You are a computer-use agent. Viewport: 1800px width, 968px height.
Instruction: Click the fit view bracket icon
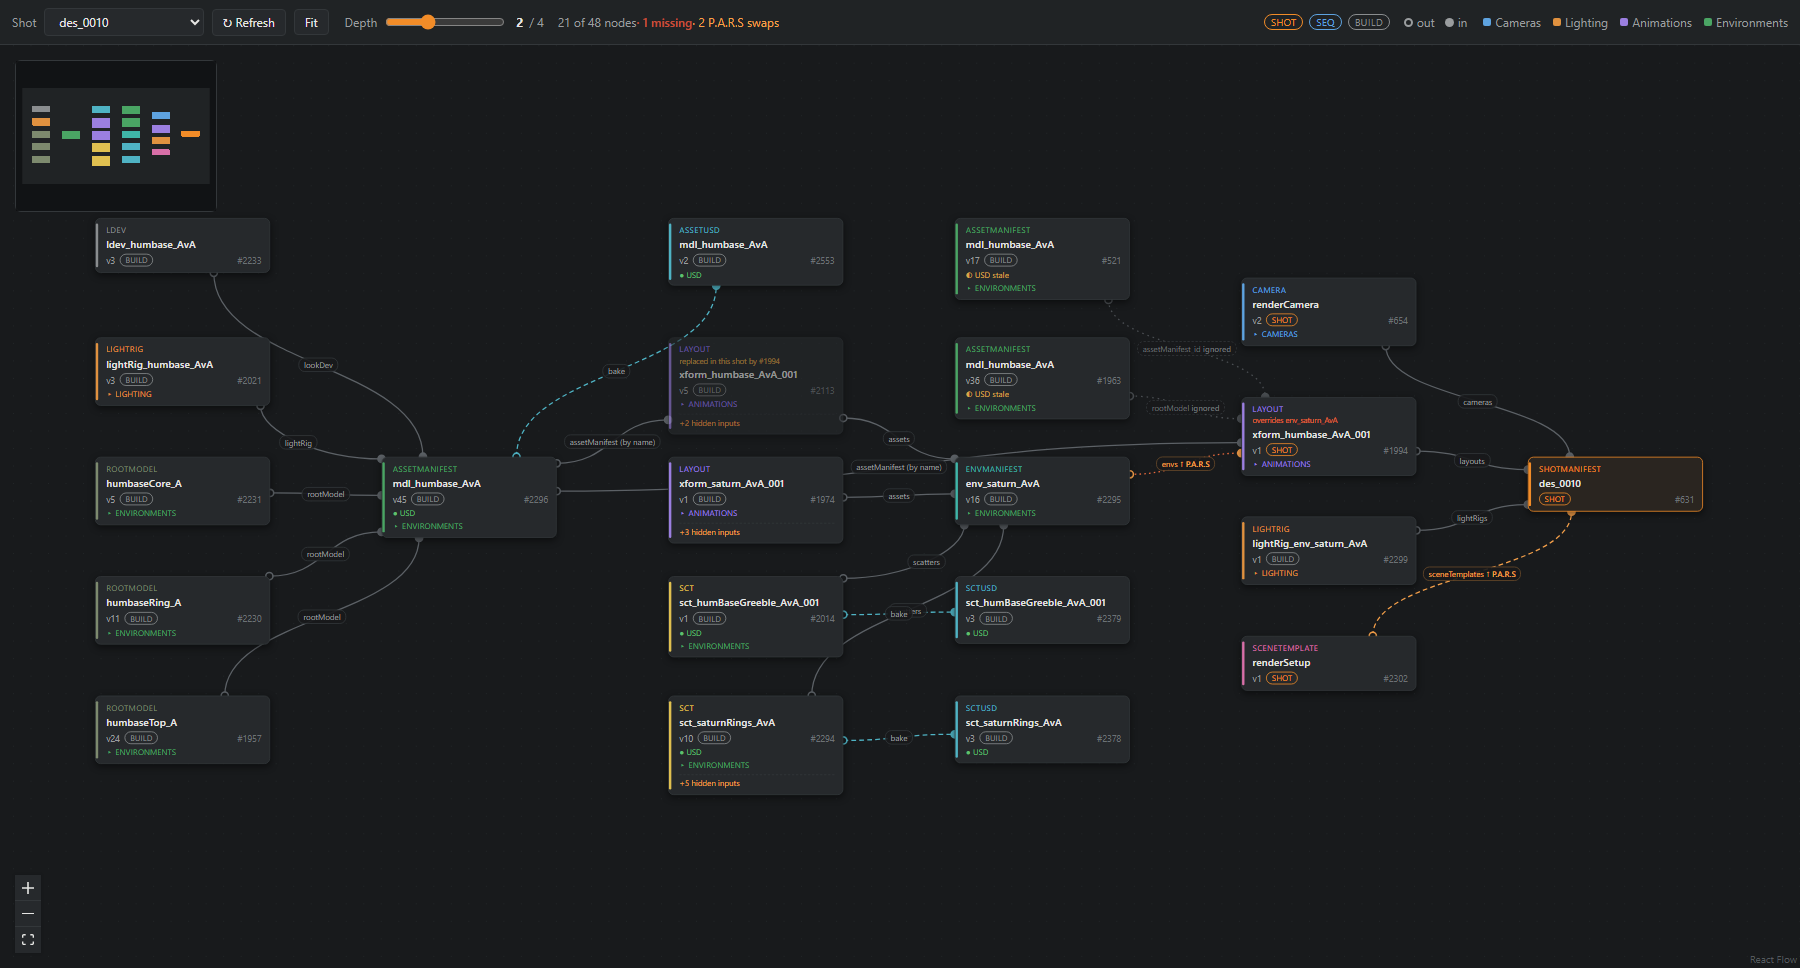pos(28,940)
